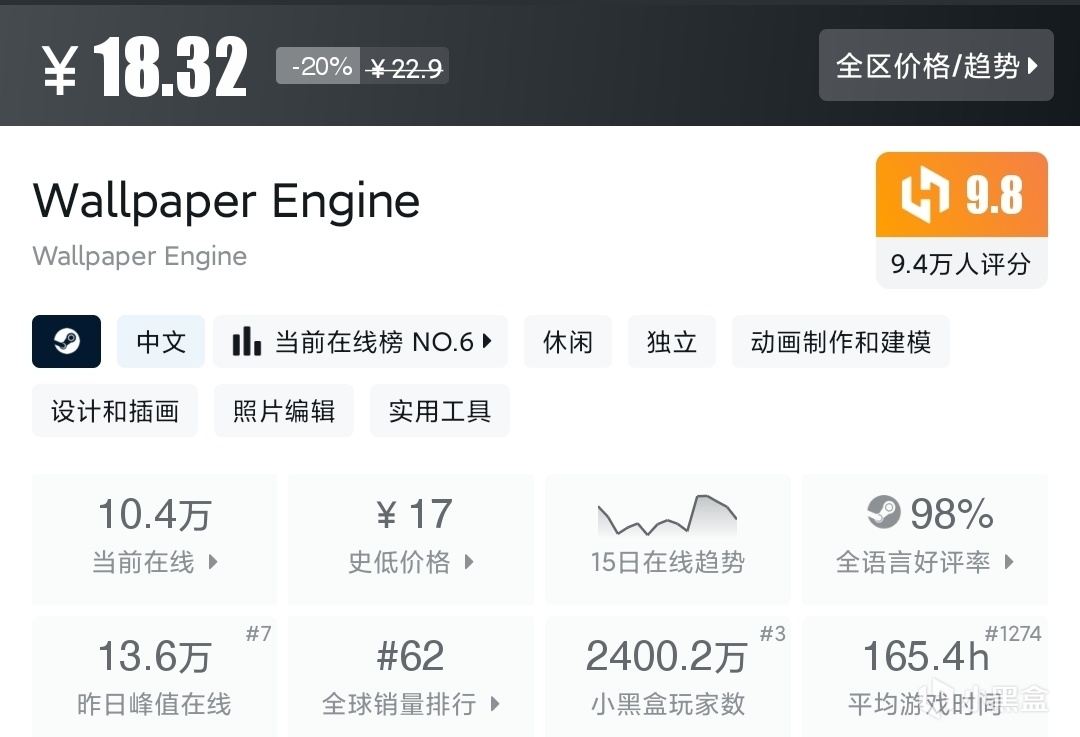Click the large Wallpaper Engine title
This screenshot has width=1080, height=737.
tap(226, 201)
